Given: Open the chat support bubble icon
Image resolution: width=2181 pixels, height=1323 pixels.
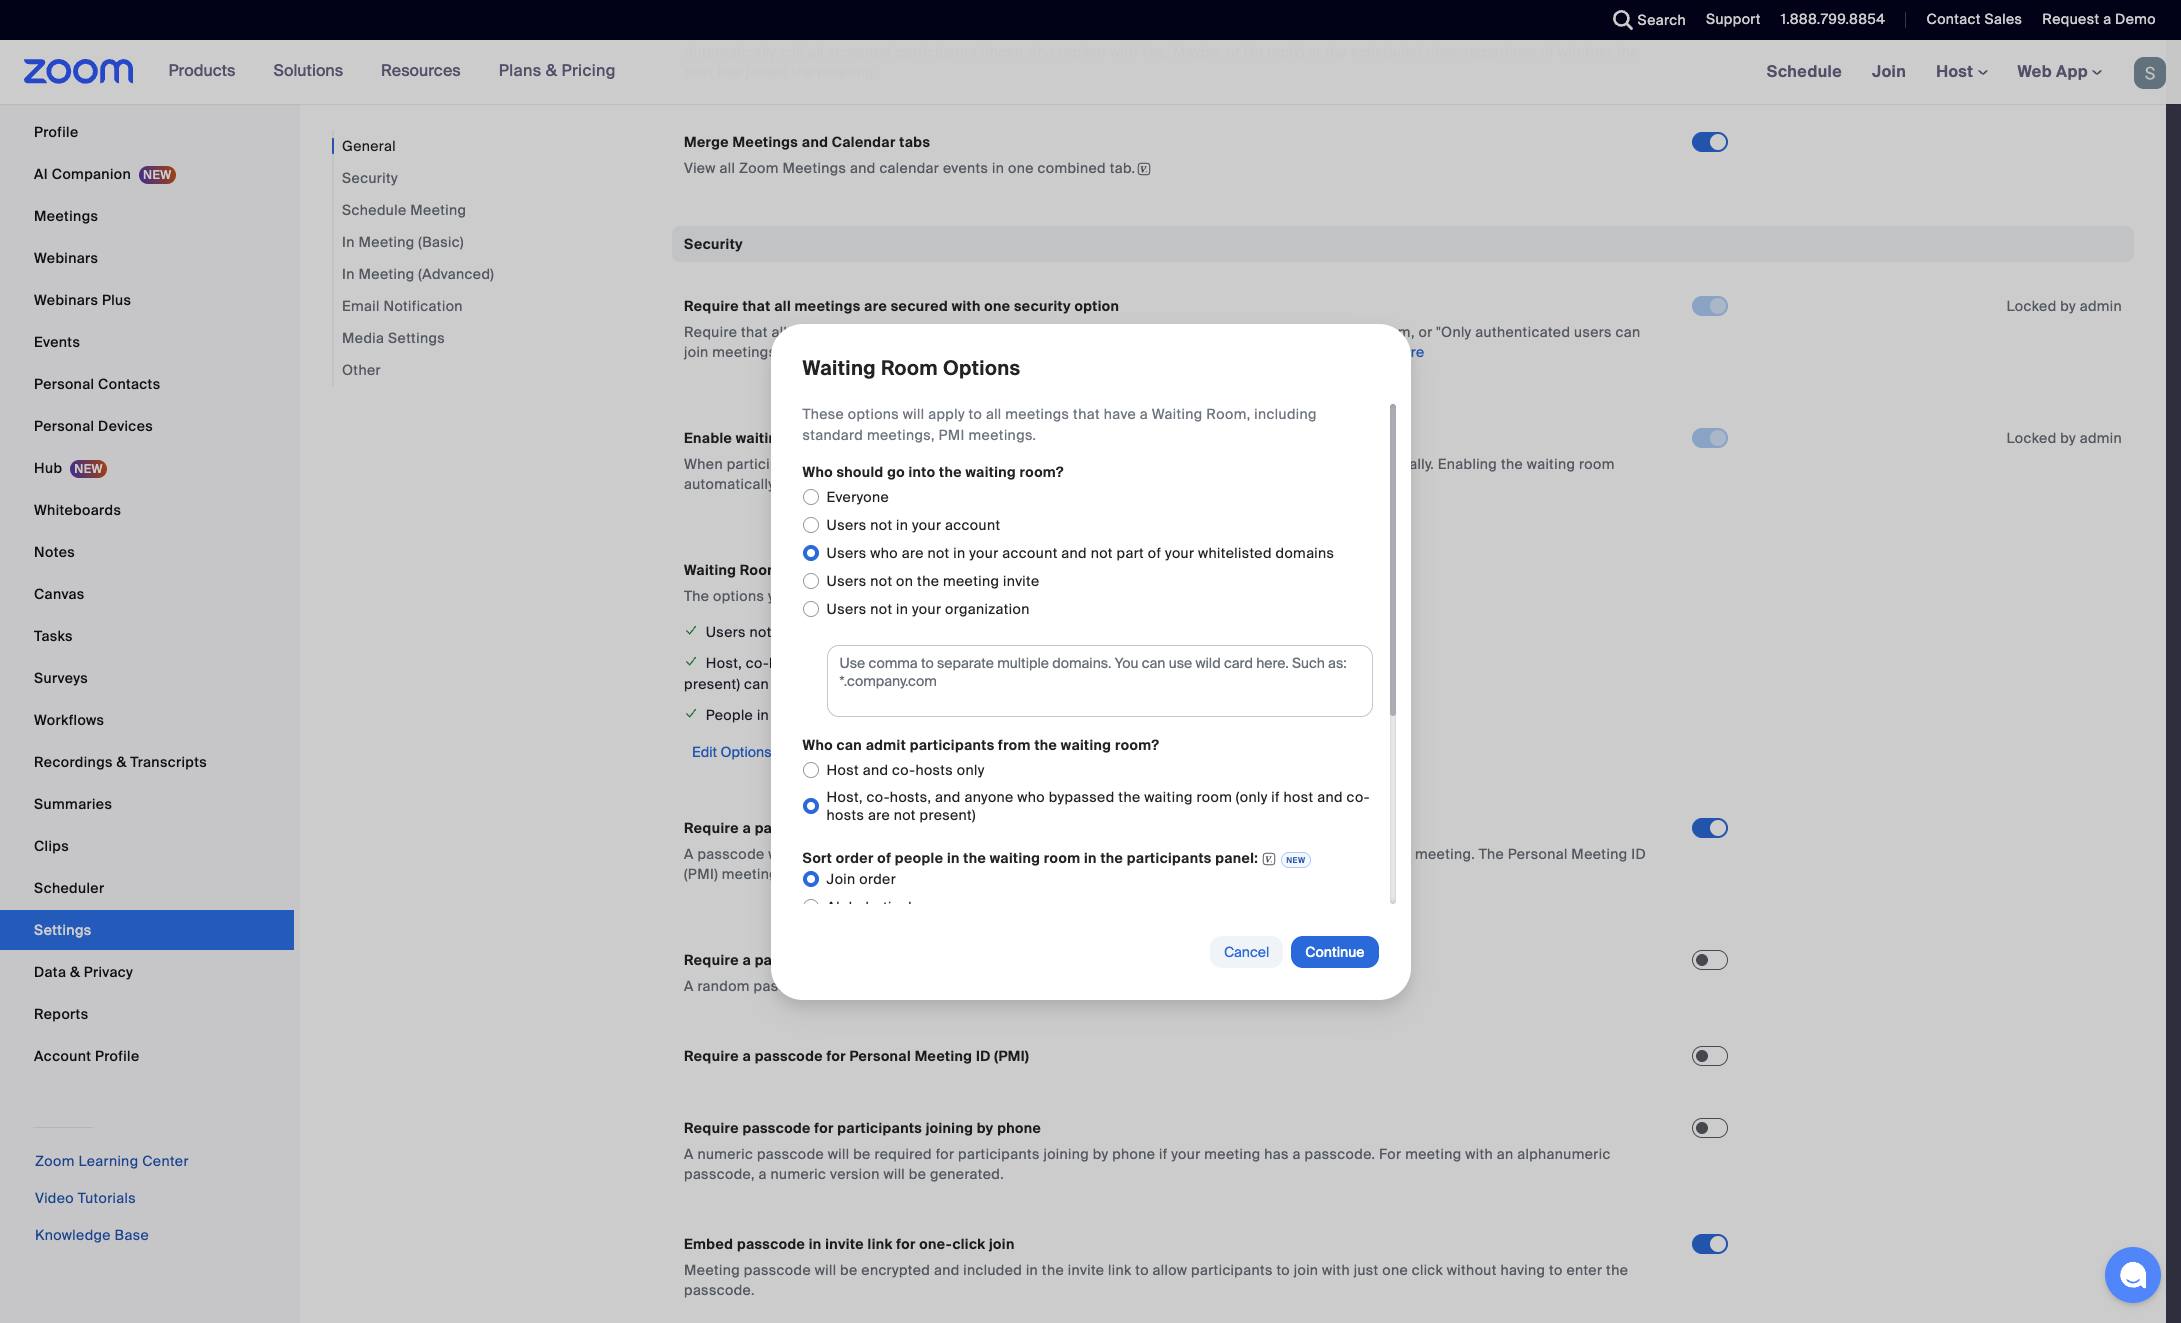Looking at the screenshot, I should [x=2132, y=1275].
